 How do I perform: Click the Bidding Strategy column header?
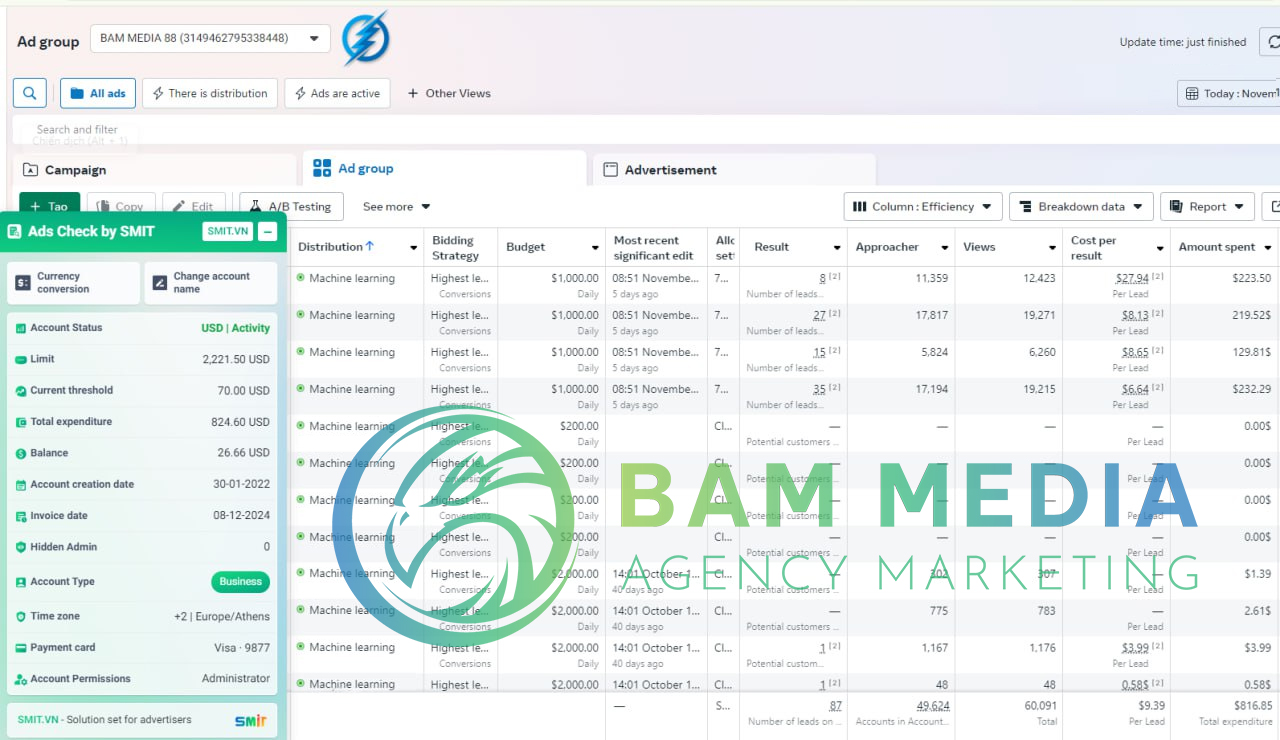455,248
